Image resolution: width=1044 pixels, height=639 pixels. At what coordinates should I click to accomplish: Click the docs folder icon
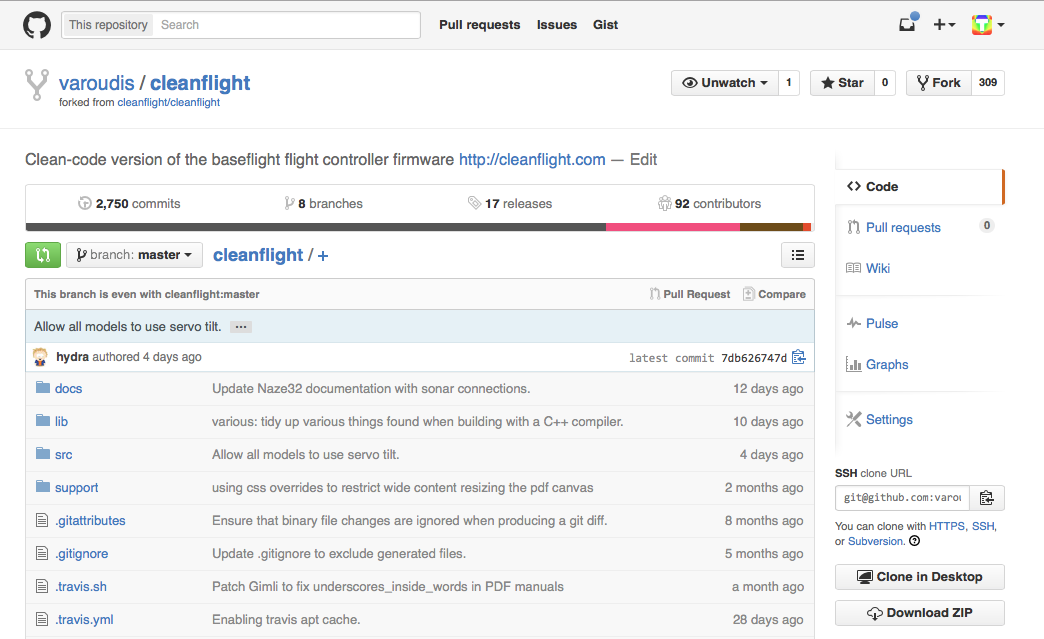43,387
